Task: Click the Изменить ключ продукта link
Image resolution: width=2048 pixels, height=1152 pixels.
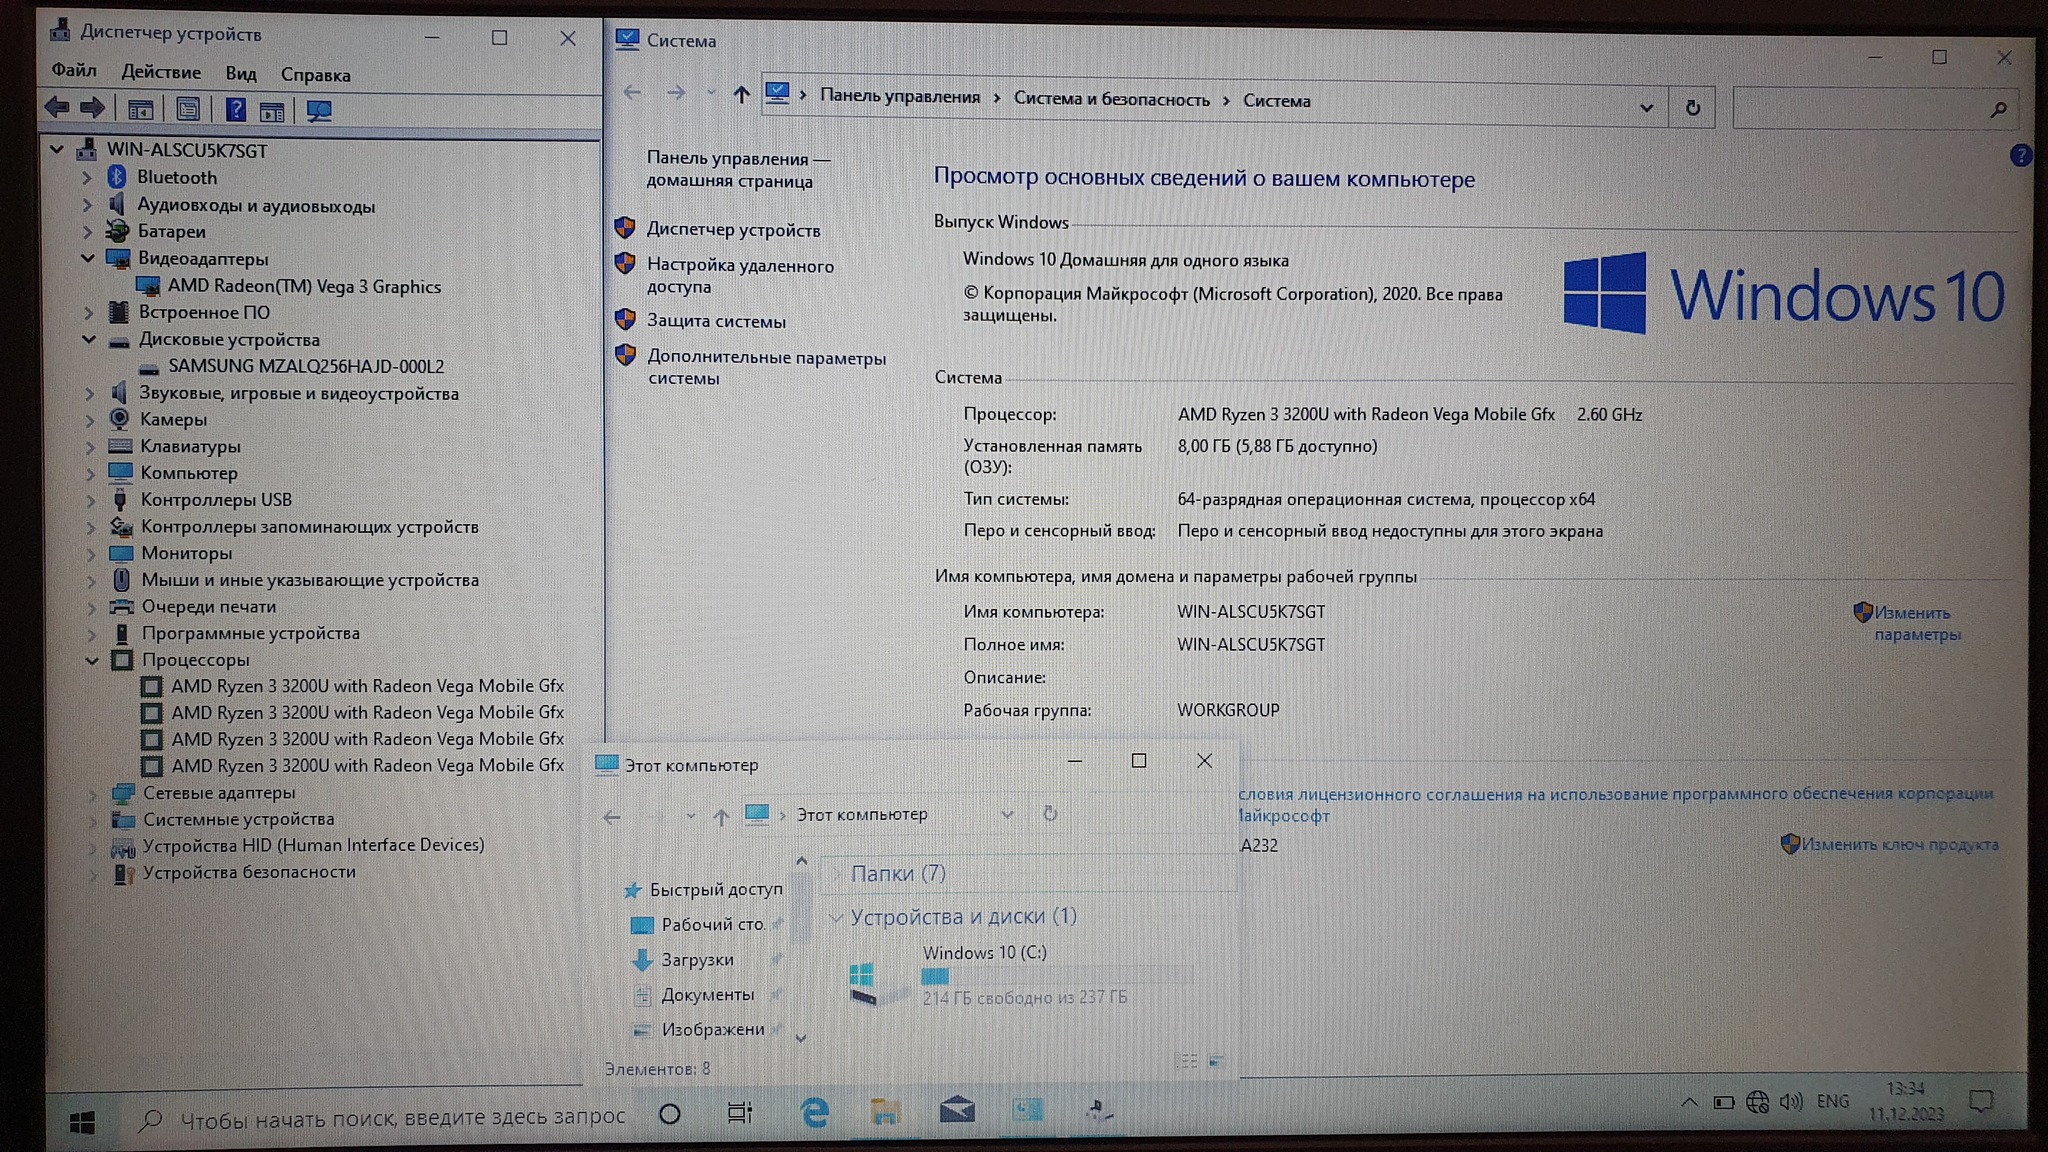Action: 1899,845
